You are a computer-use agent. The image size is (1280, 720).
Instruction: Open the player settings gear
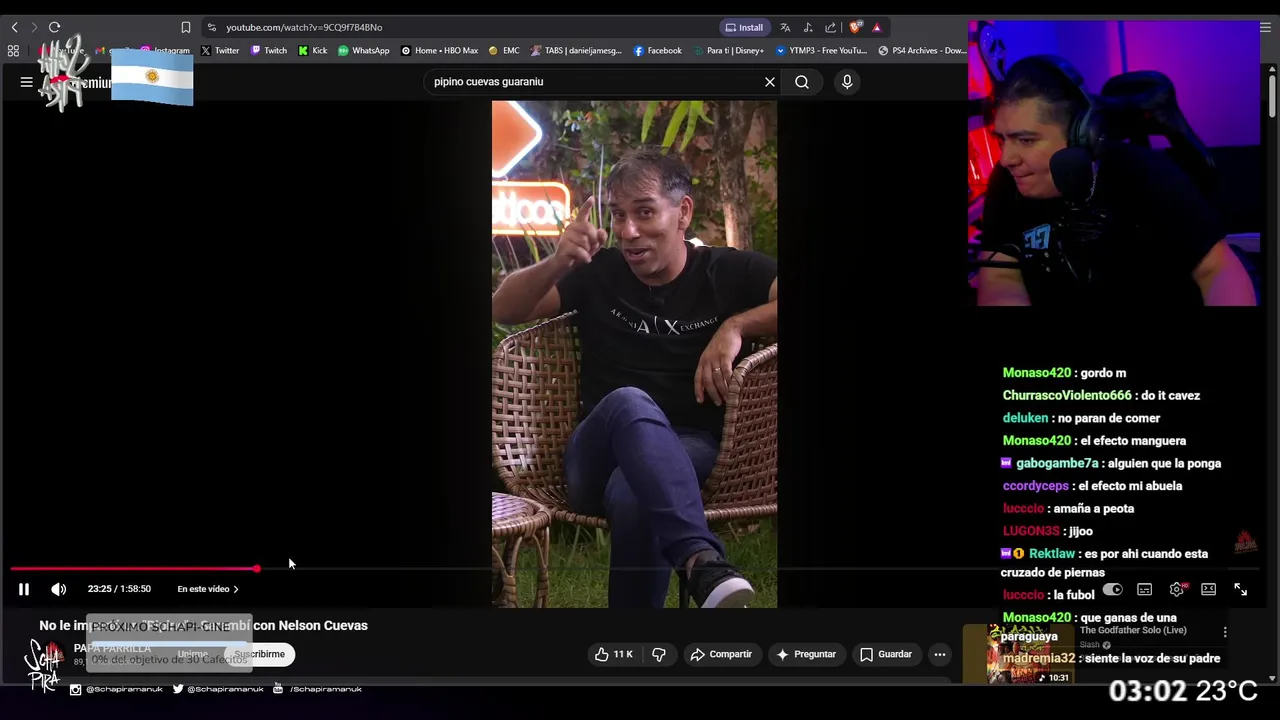point(1177,590)
